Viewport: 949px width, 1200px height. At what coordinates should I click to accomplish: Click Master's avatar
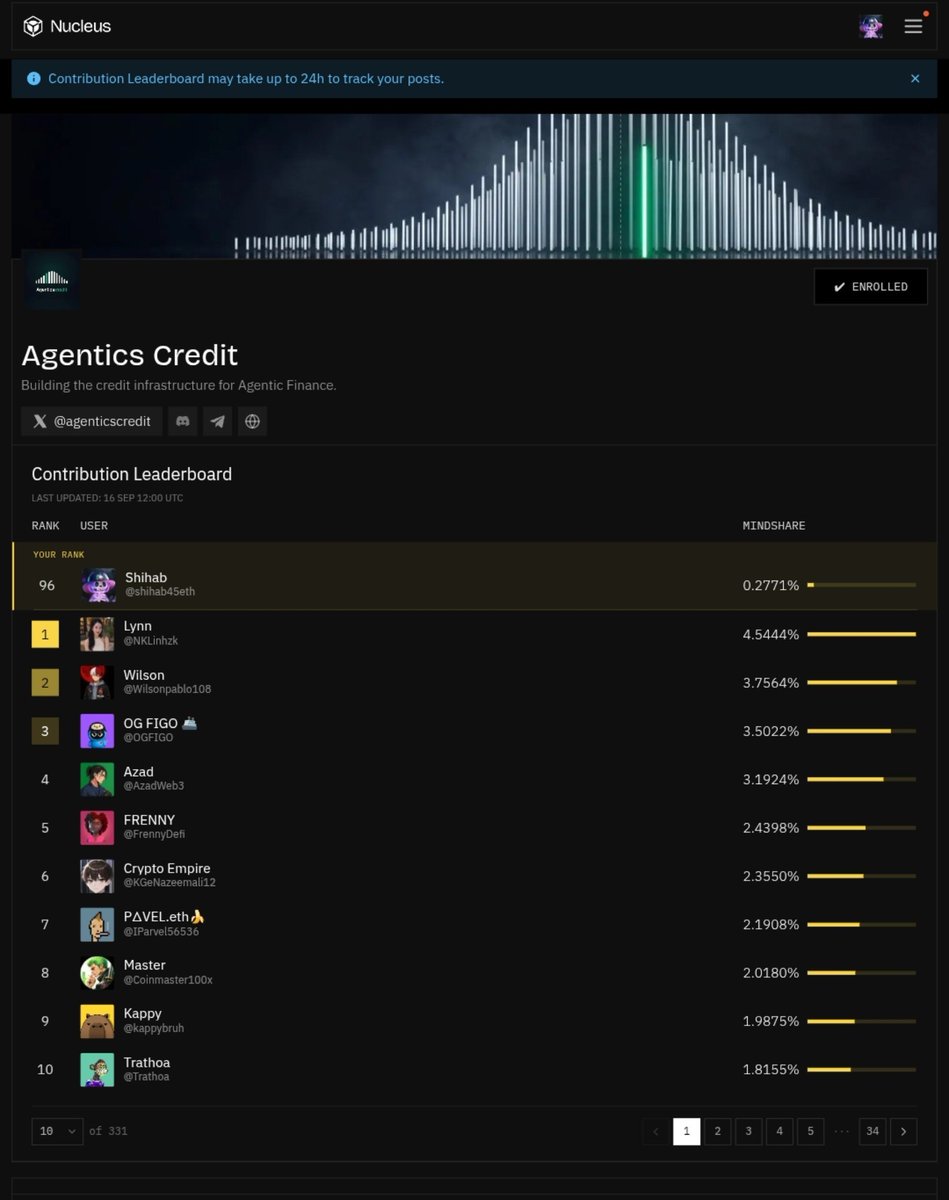[x=97, y=973]
